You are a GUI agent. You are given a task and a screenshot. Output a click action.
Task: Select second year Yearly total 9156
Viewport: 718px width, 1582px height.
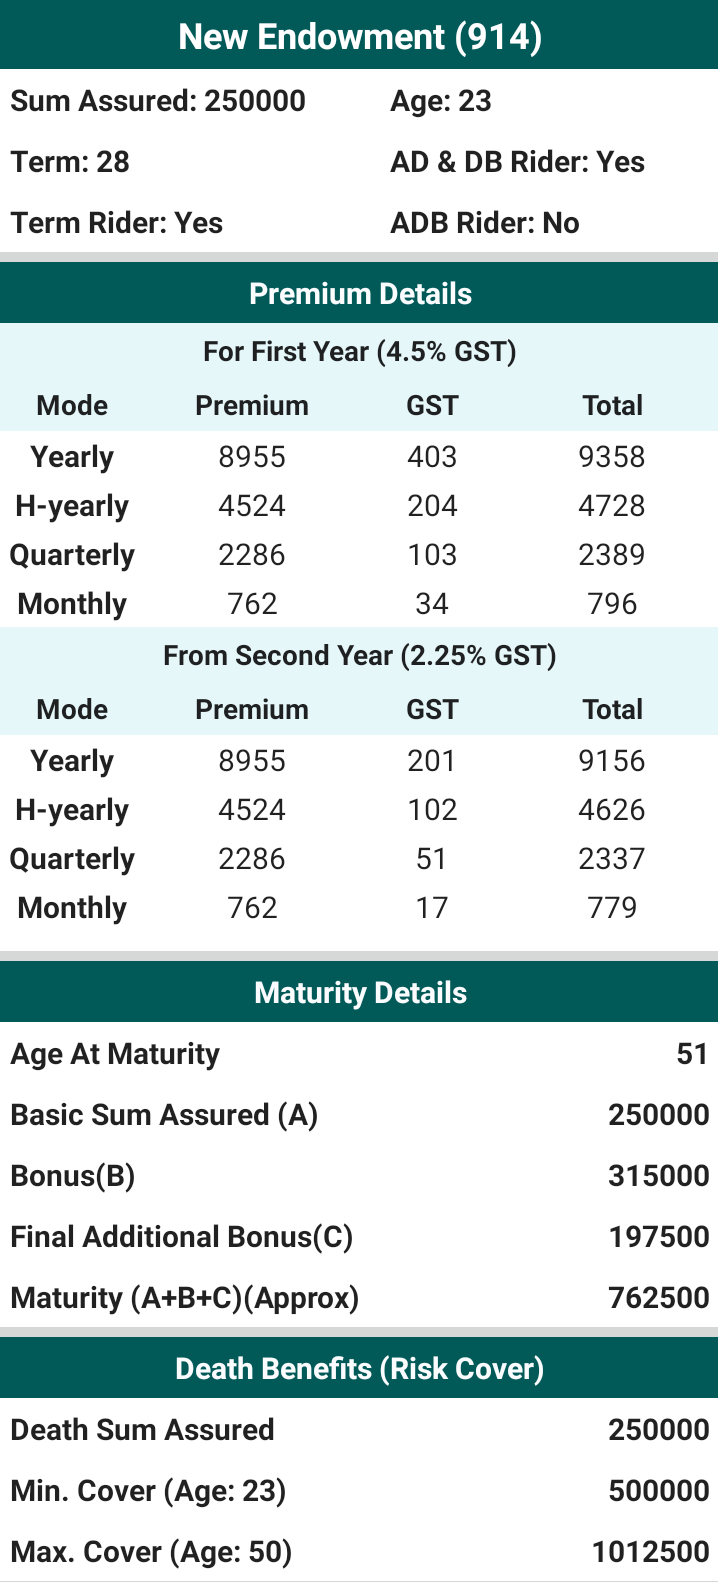[x=612, y=761]
